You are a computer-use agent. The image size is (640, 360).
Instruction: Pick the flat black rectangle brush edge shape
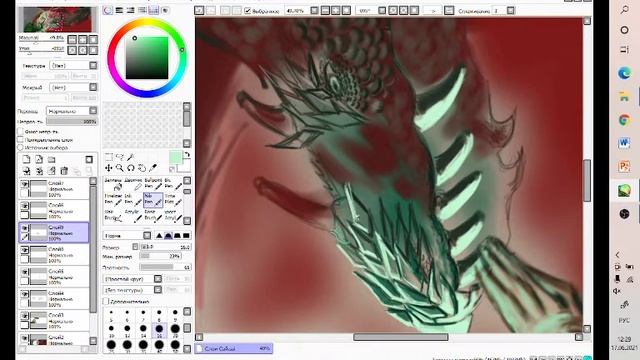tap(186, 236)
